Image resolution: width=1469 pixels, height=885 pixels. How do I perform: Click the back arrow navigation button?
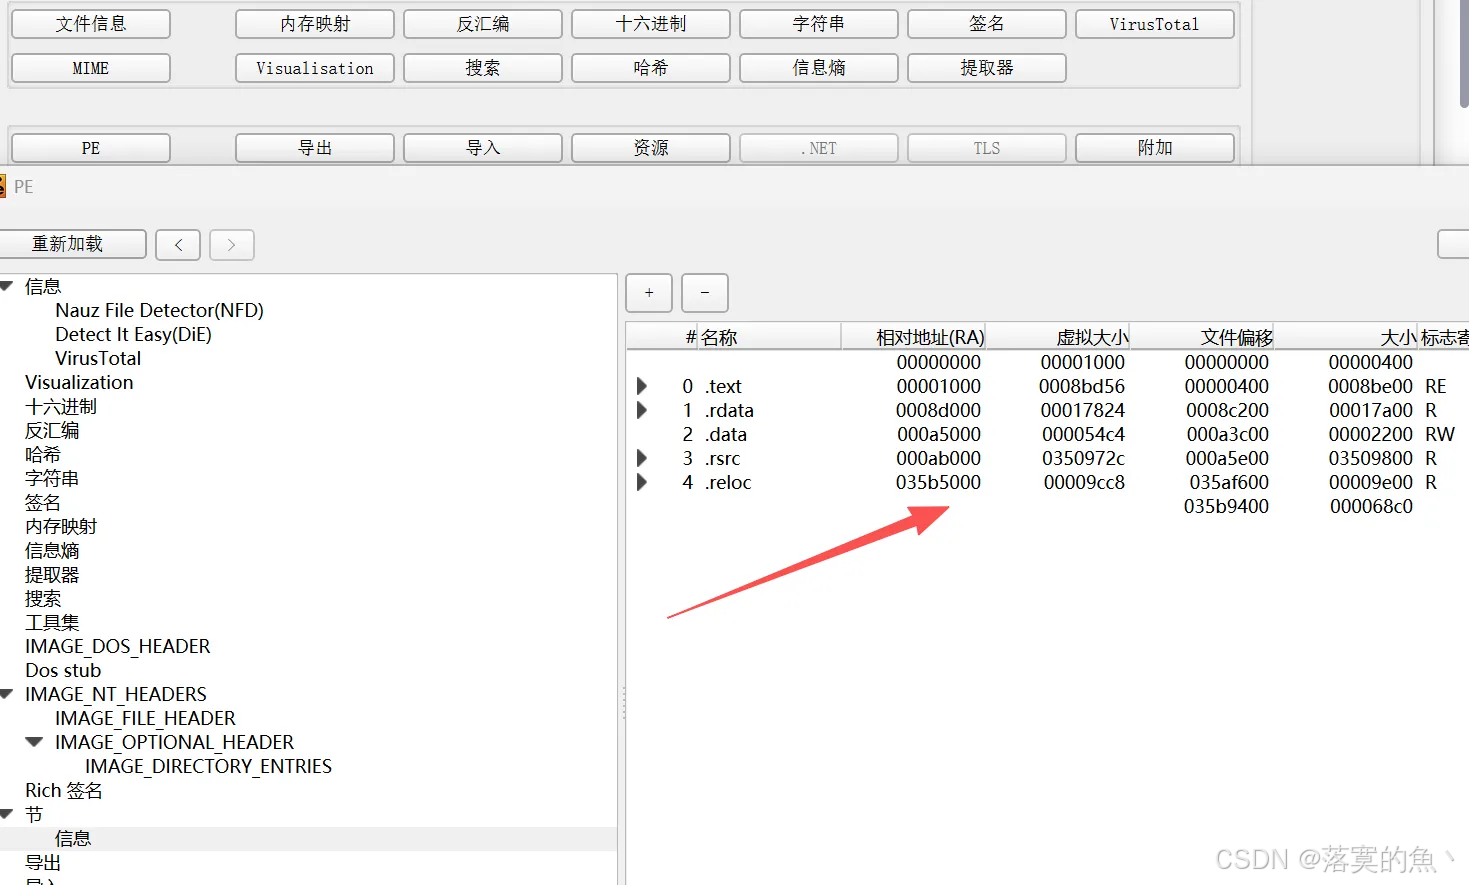click(x=178, y=244)
